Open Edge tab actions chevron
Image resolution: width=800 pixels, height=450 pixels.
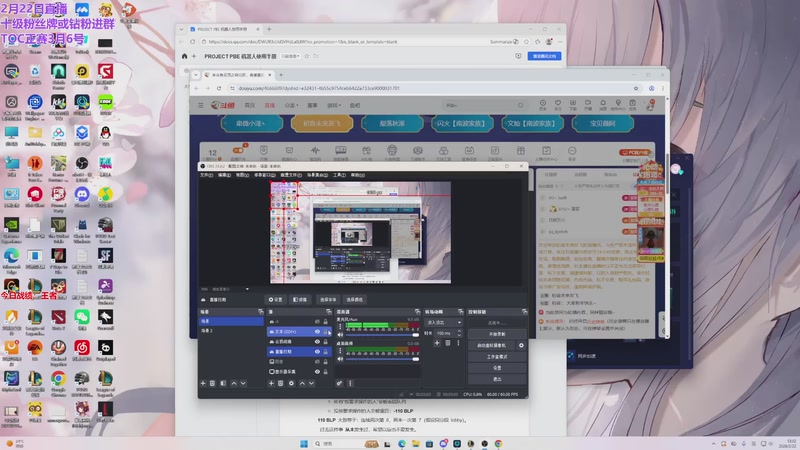click(x=181, y=30)
